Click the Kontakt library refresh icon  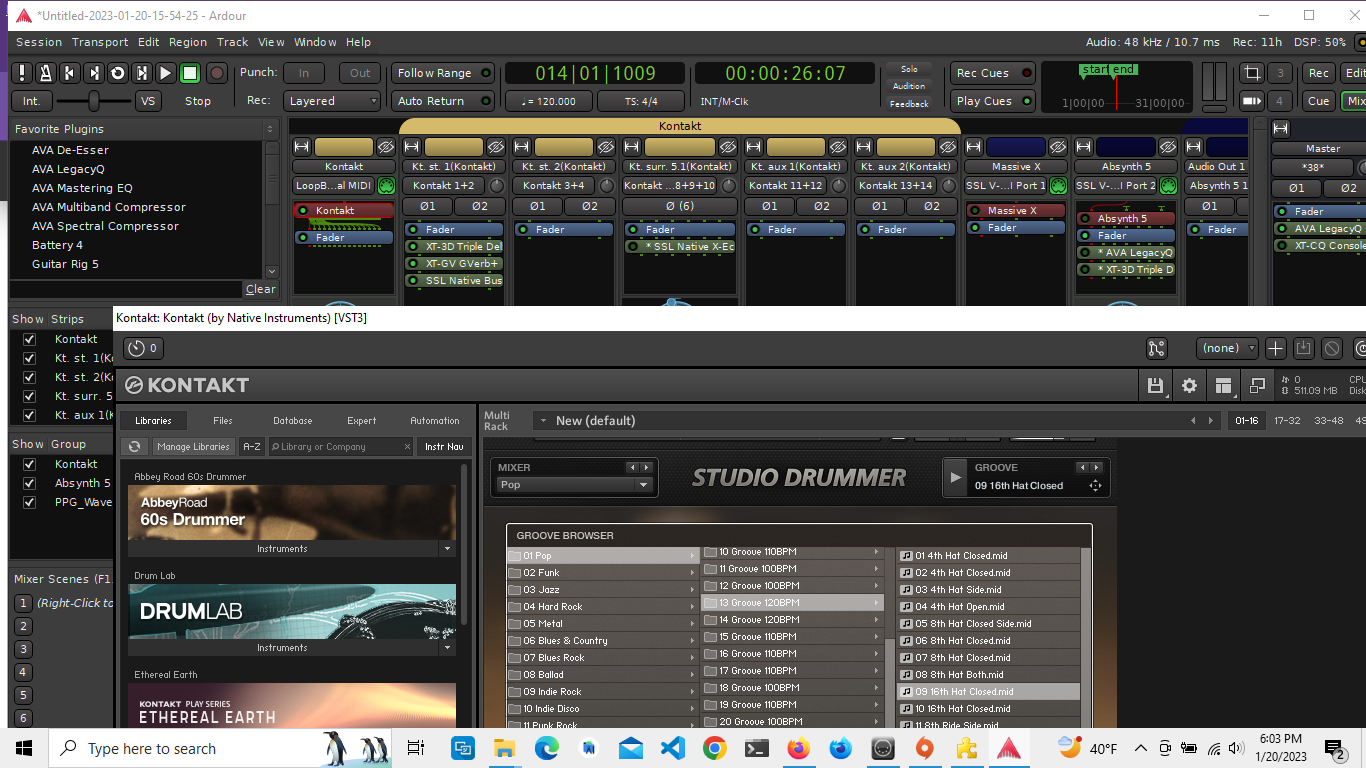(134, 447)
